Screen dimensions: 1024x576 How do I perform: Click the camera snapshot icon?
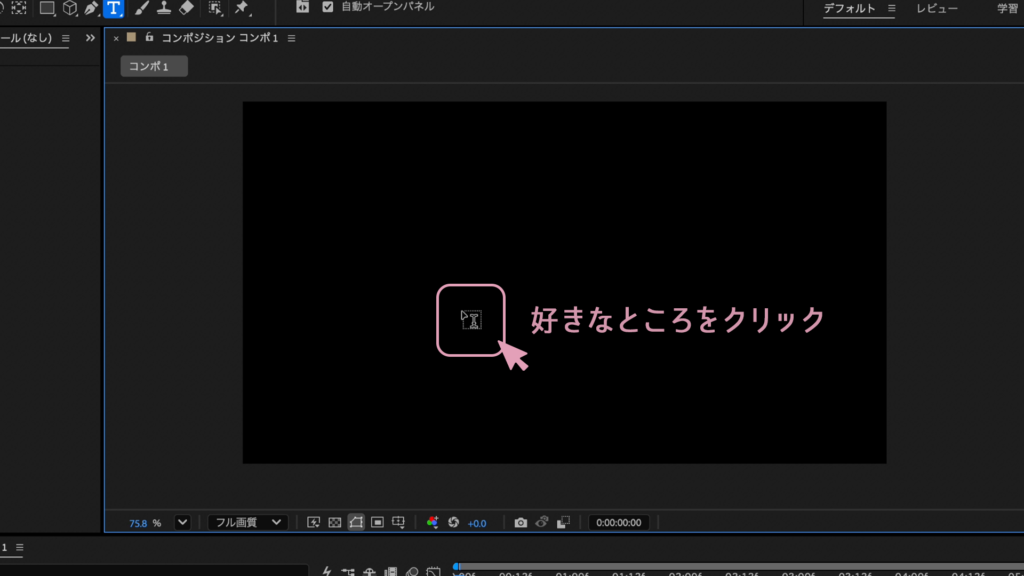click(x=520, y=522)
